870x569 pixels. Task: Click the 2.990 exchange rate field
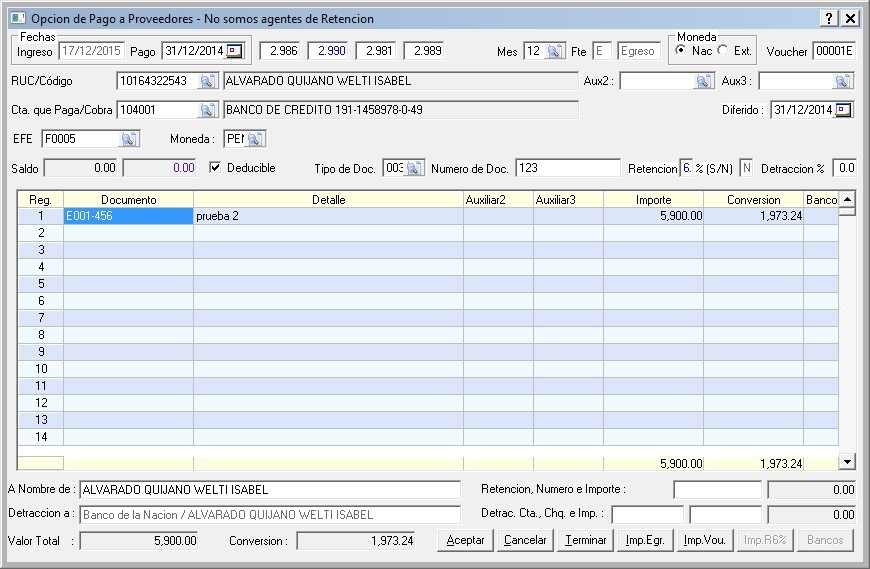pyautogui.click(x=328, y=51)
